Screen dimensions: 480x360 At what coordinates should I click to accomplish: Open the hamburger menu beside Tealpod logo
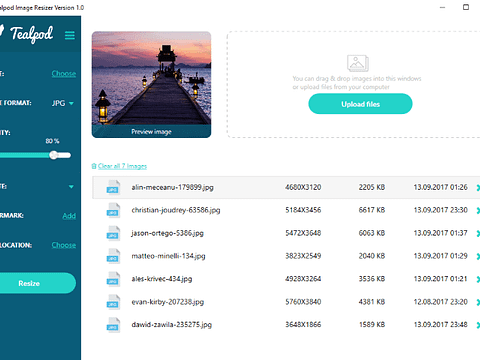pyautogui.click(x=70, y=35)
